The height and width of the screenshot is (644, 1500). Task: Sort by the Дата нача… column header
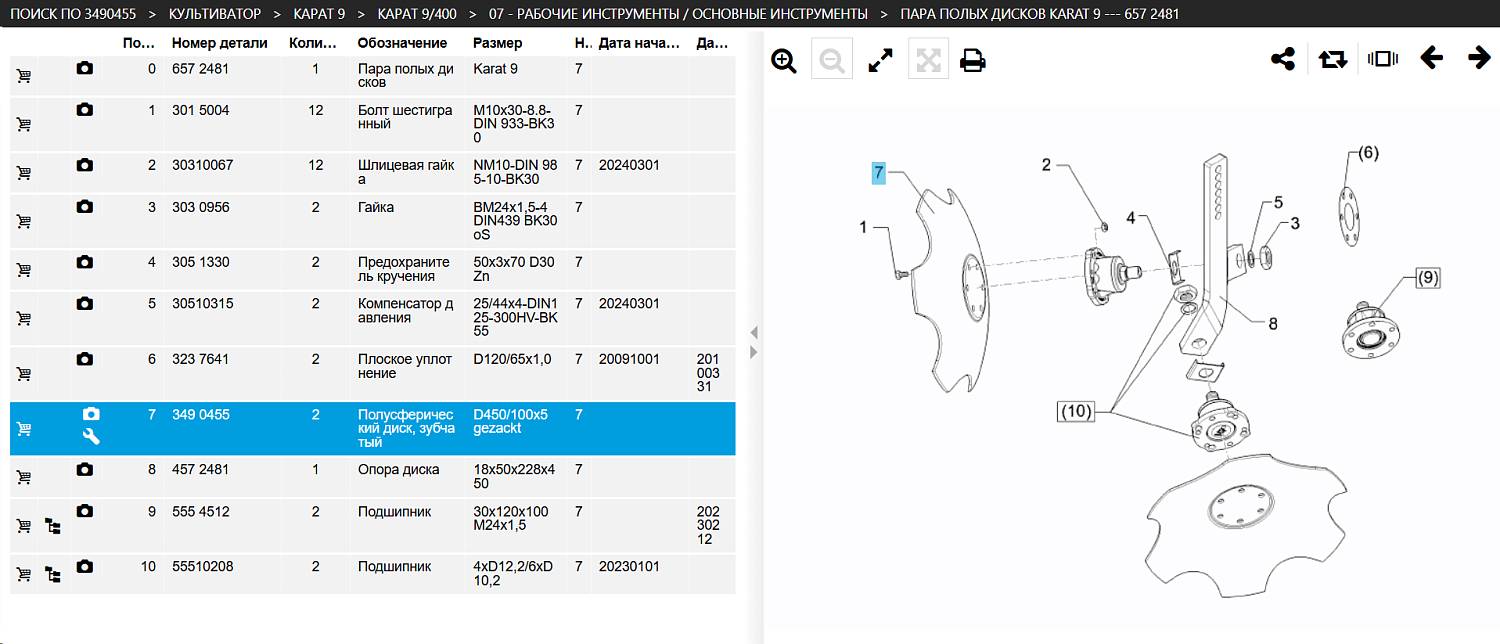click(639, 43)
